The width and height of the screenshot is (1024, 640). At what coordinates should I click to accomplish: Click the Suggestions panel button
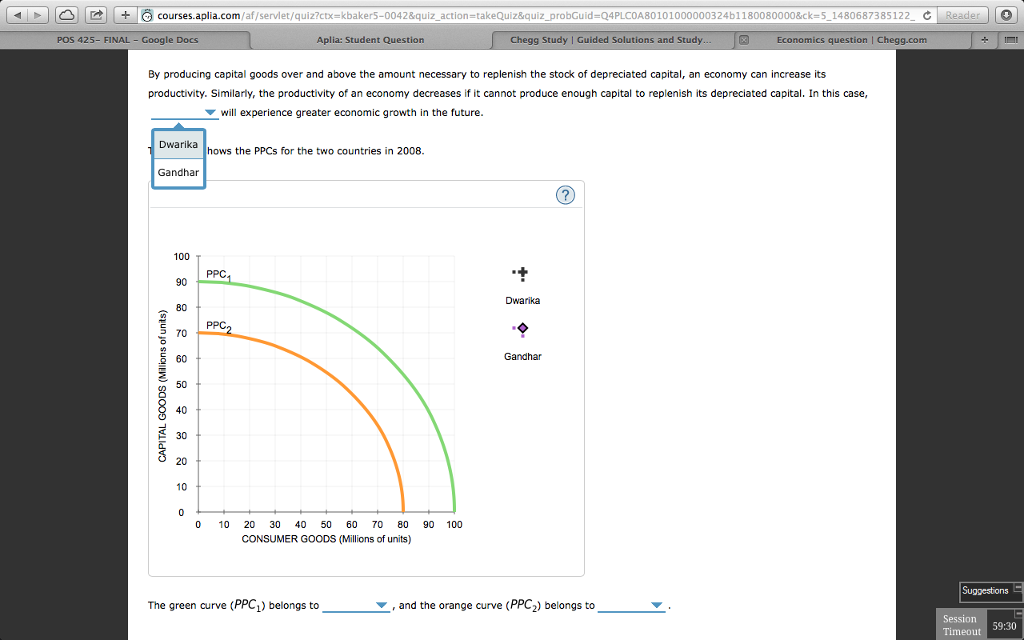(x=985, y=590)
